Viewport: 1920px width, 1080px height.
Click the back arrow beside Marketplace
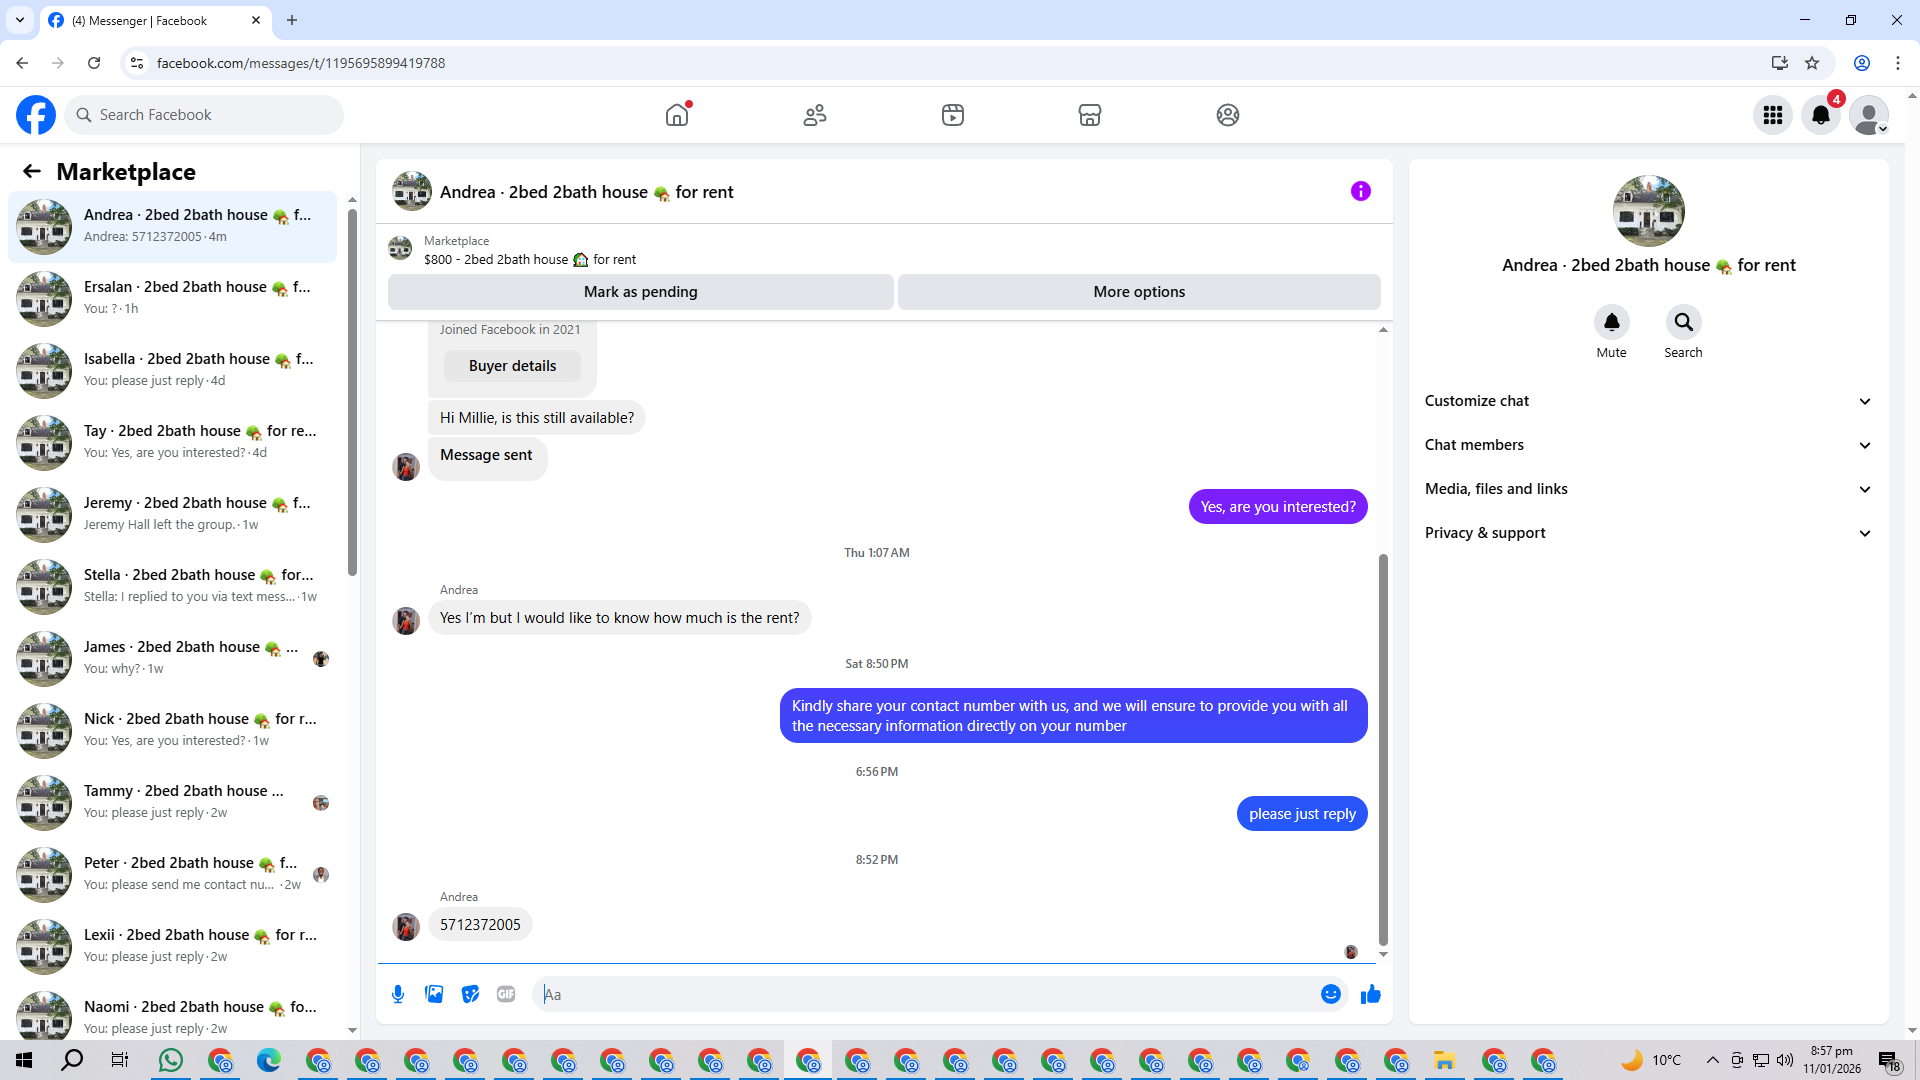(x=32, y=171)
